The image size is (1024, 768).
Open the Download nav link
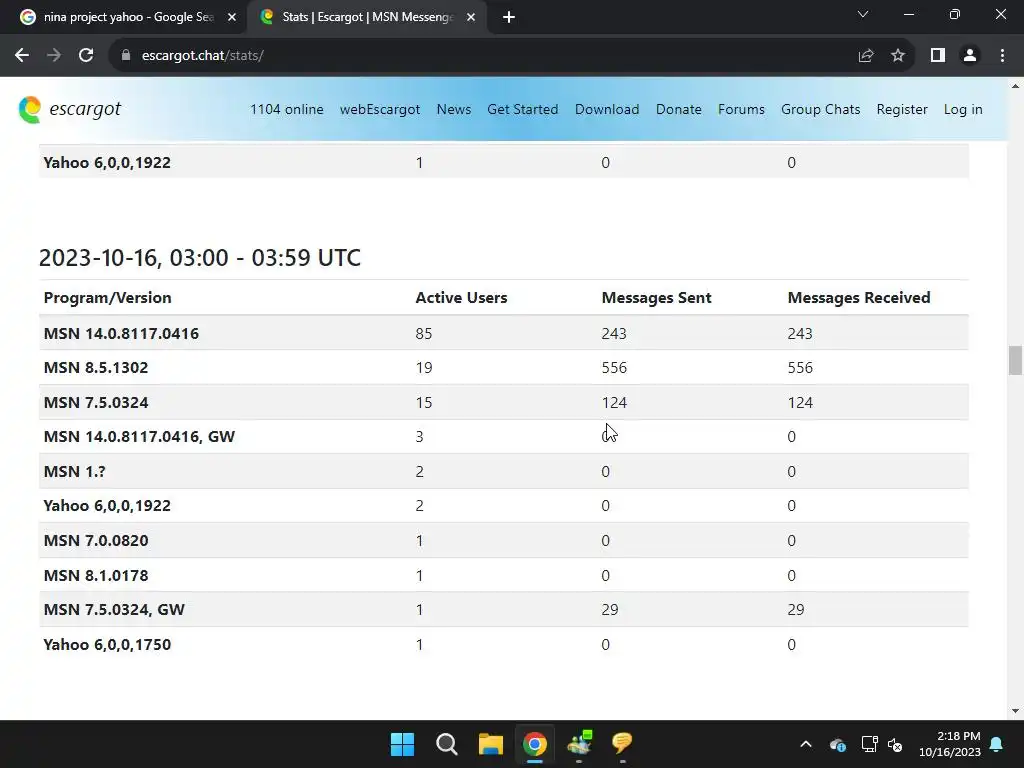click(607, 110)
